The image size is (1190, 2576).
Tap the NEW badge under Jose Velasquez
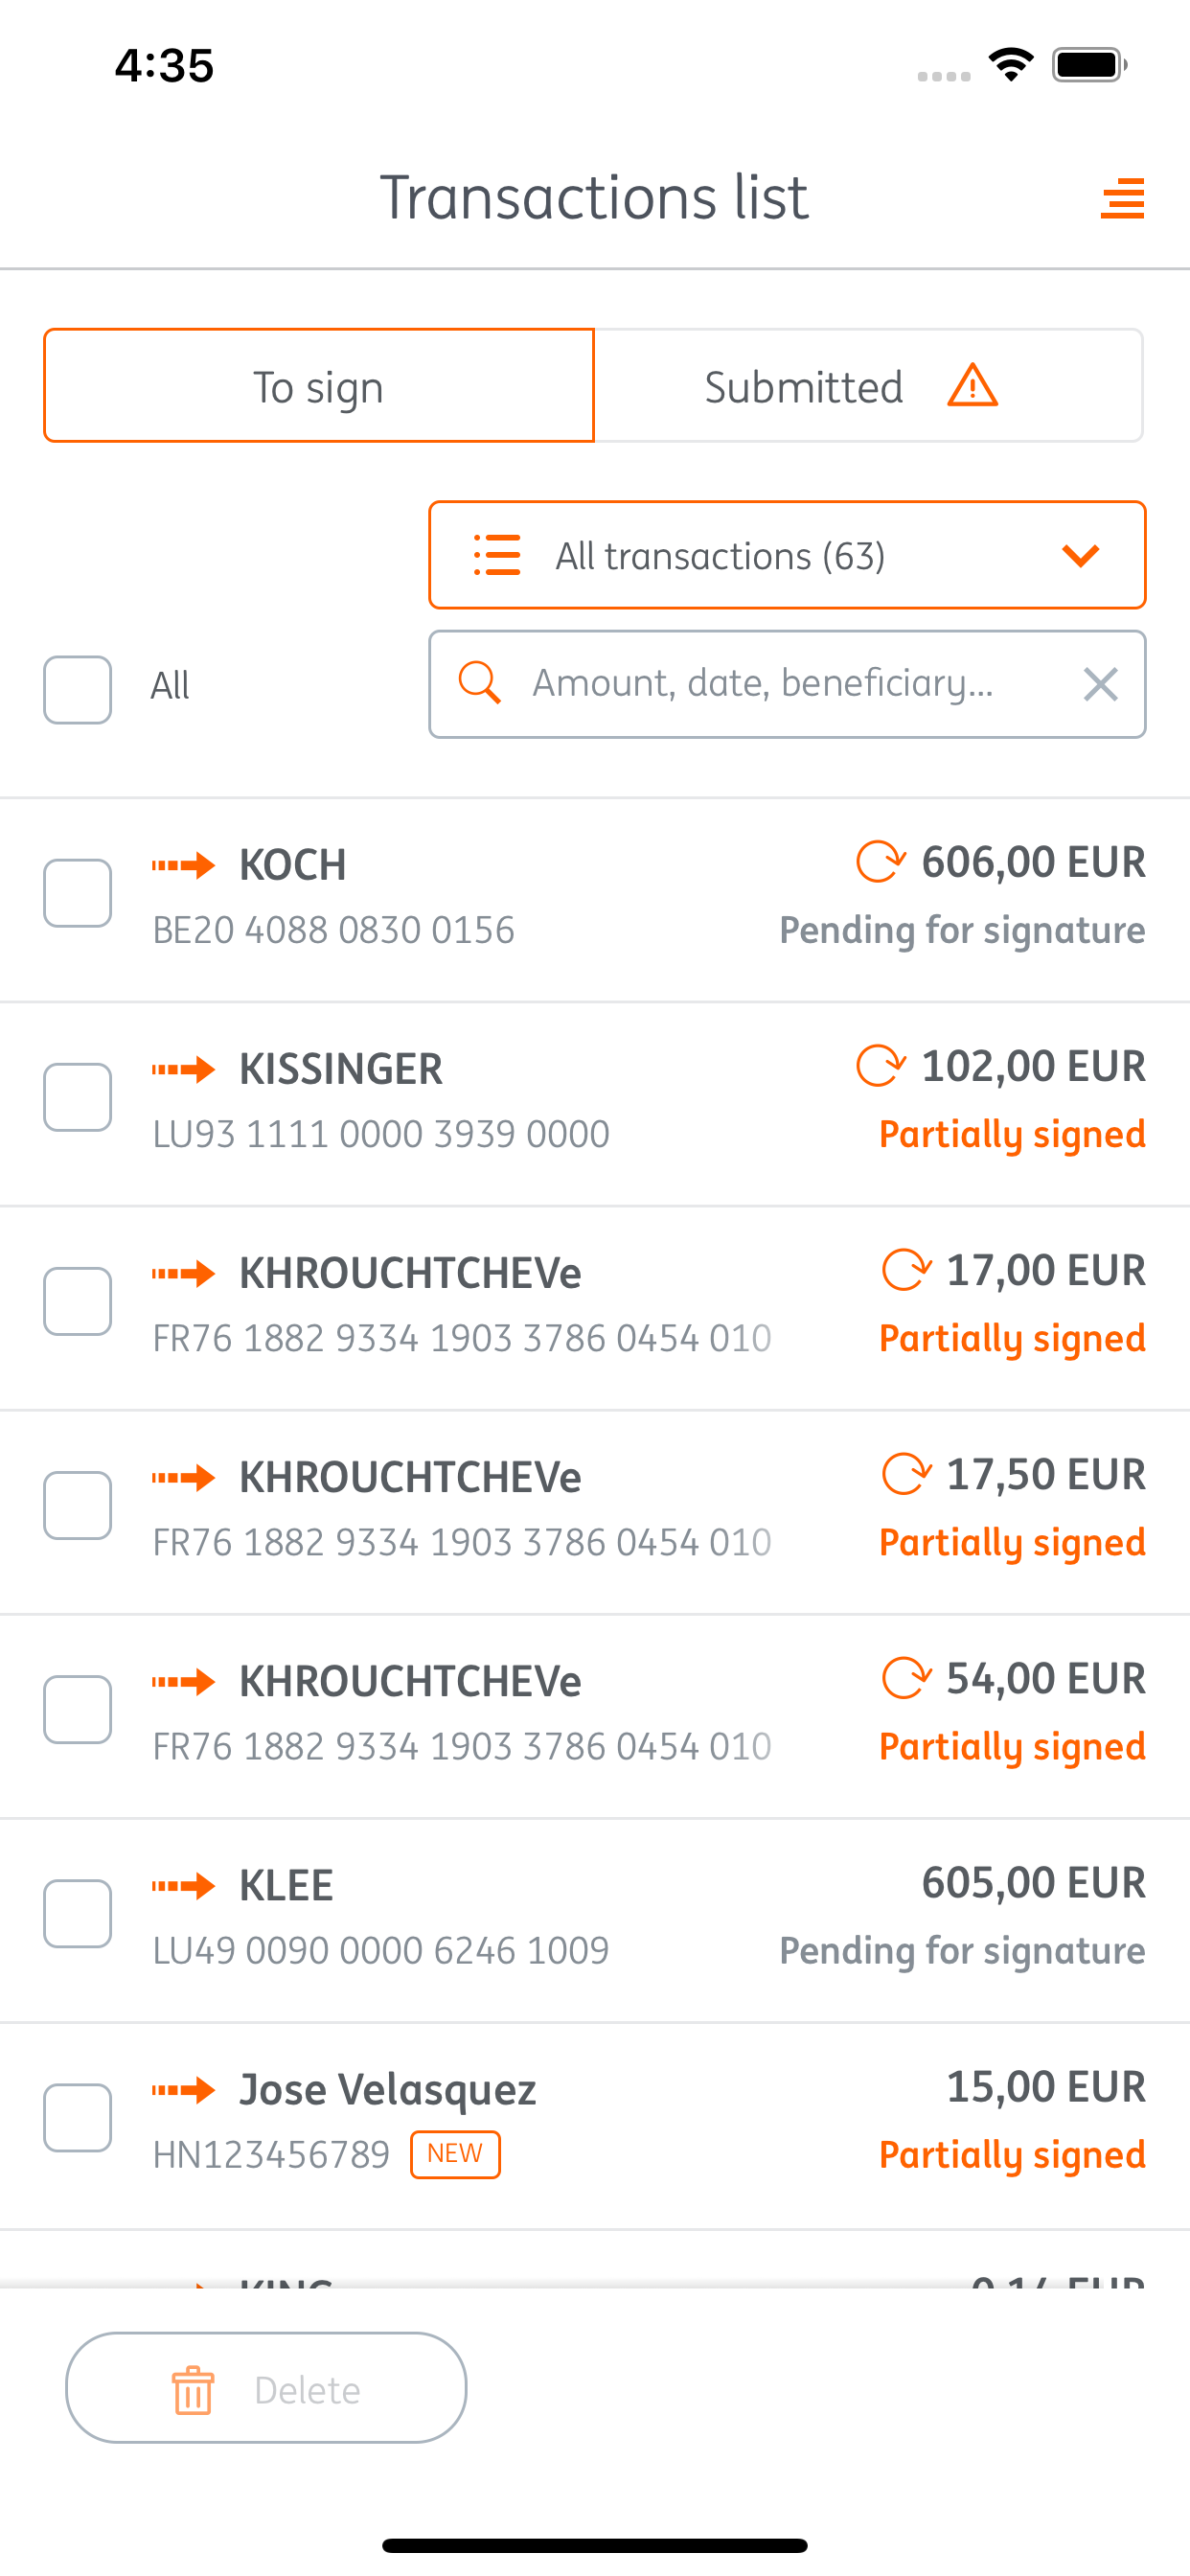455,2154
